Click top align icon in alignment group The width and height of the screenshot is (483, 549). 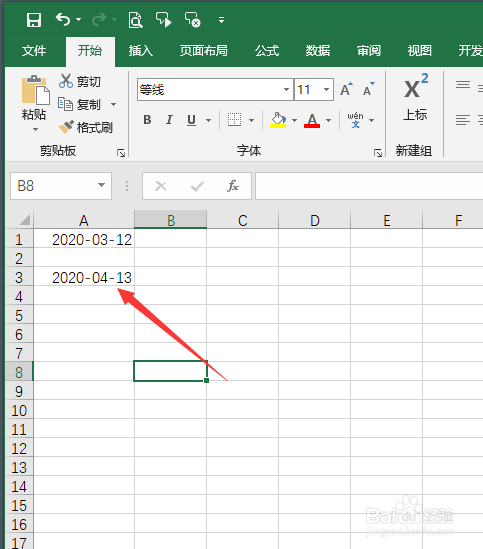(x=463, y=84)
